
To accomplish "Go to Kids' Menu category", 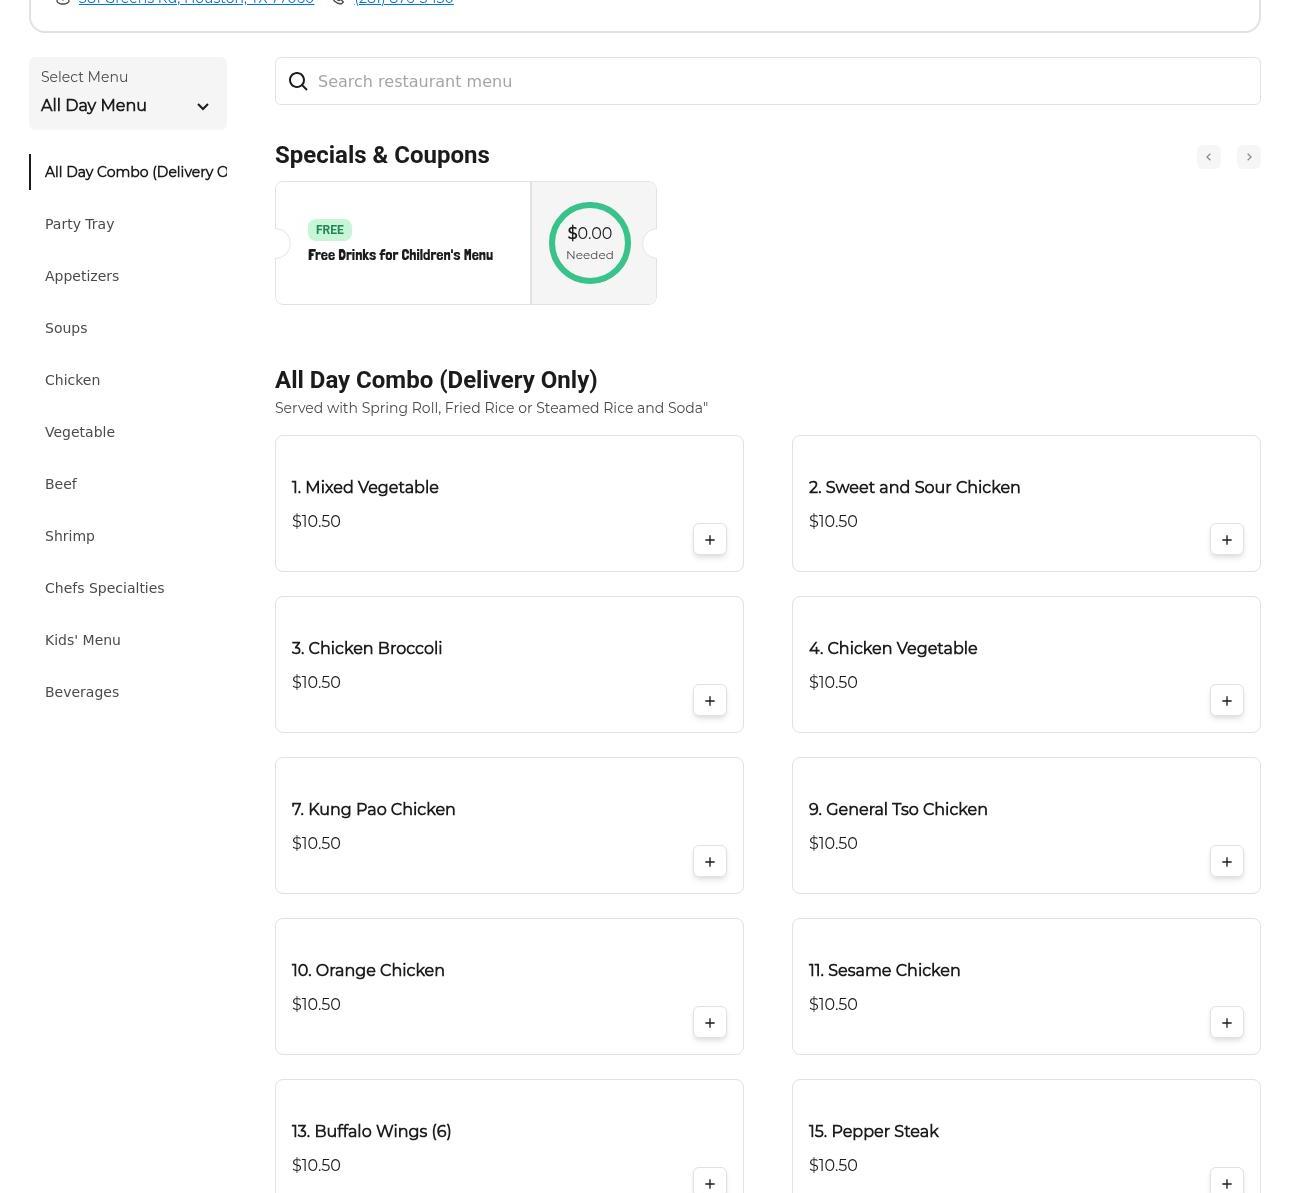I will pyautogui.click(x=82, y=640).
